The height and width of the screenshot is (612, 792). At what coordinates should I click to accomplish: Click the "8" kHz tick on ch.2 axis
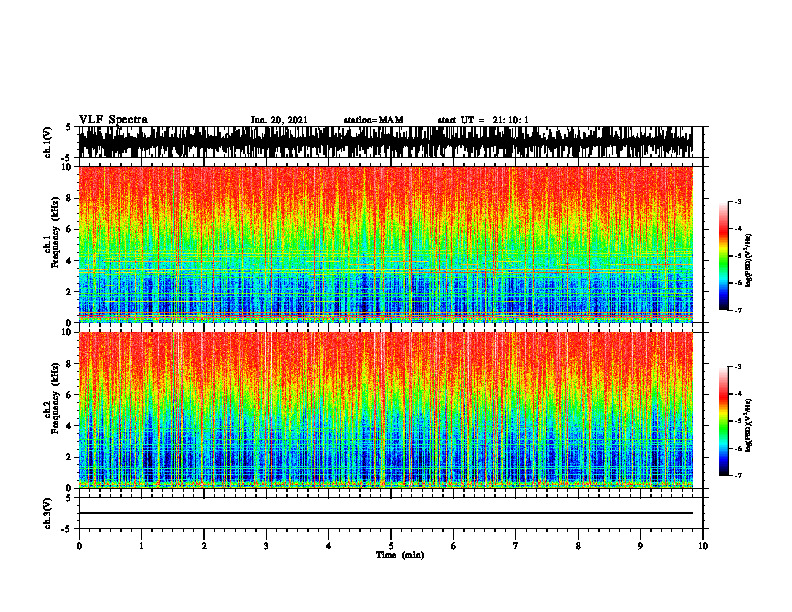pos(70,364)
